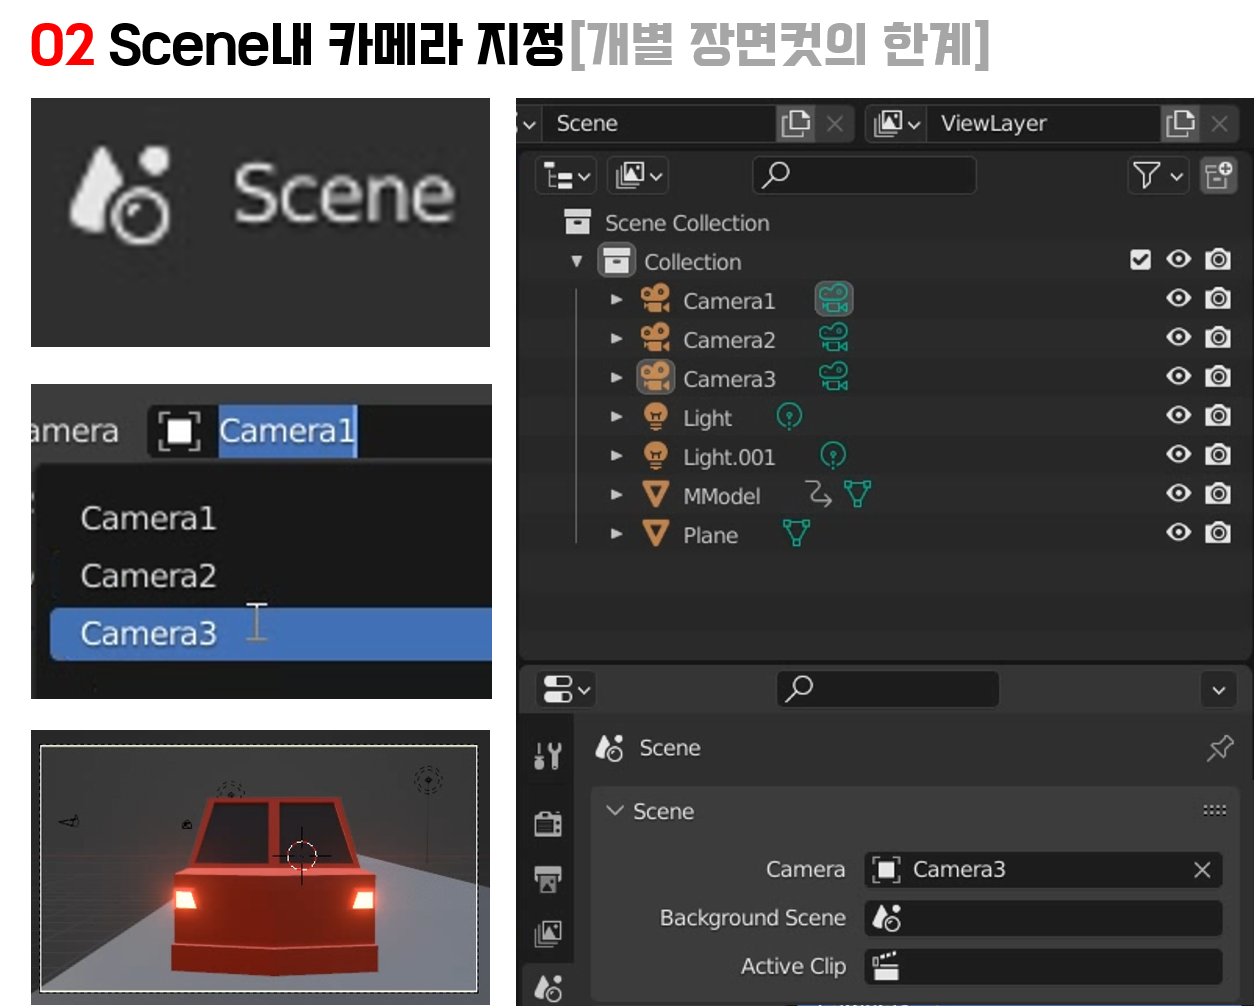Click the MModel mesh object icon
Image resolution: width=1254 pixels, height=1006 pixels.
click(x=655, y=494)
